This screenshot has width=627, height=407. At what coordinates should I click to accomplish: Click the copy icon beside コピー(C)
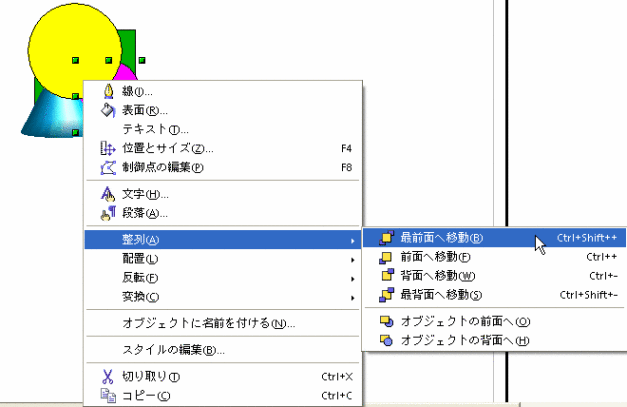click(x=108, y=395)
